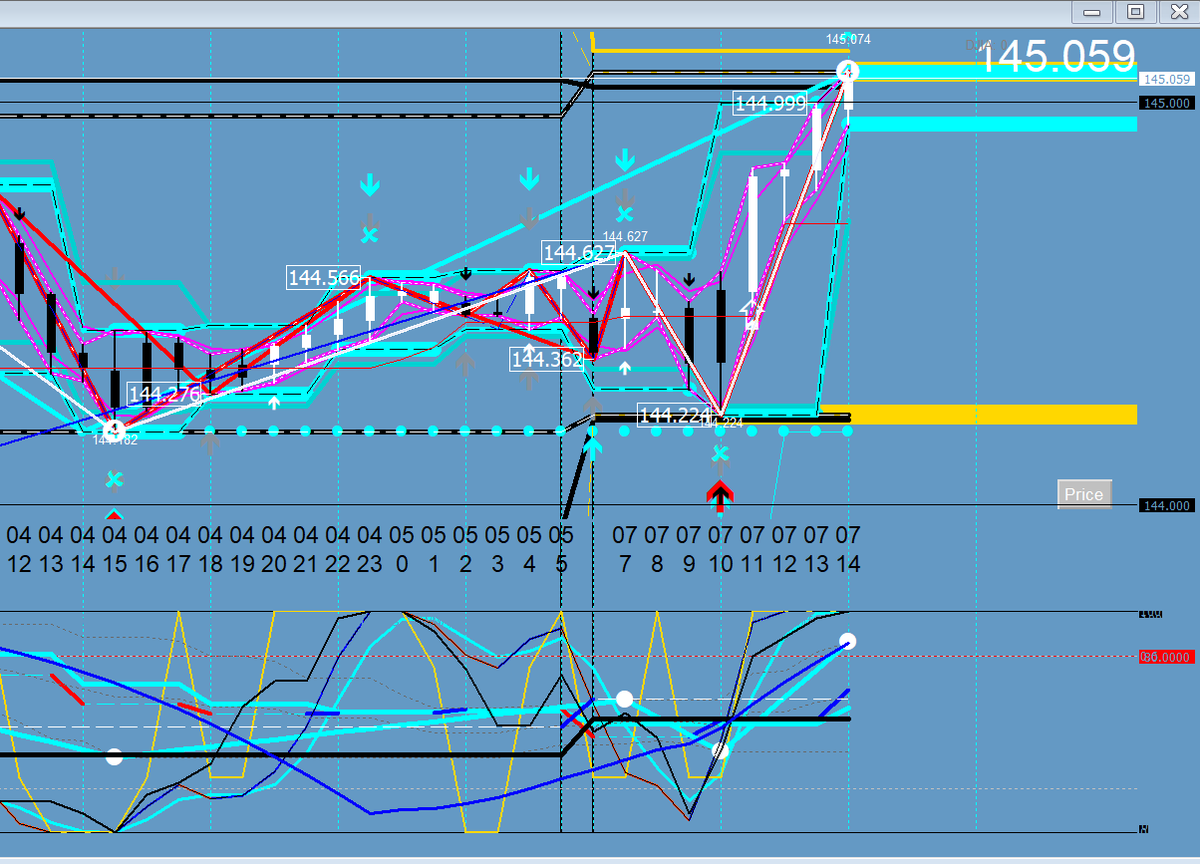This screenshot has width=1200, height=864.
Task: Click the small 145.074 high label
Action: pyautogui.click(x=848, y=40)
